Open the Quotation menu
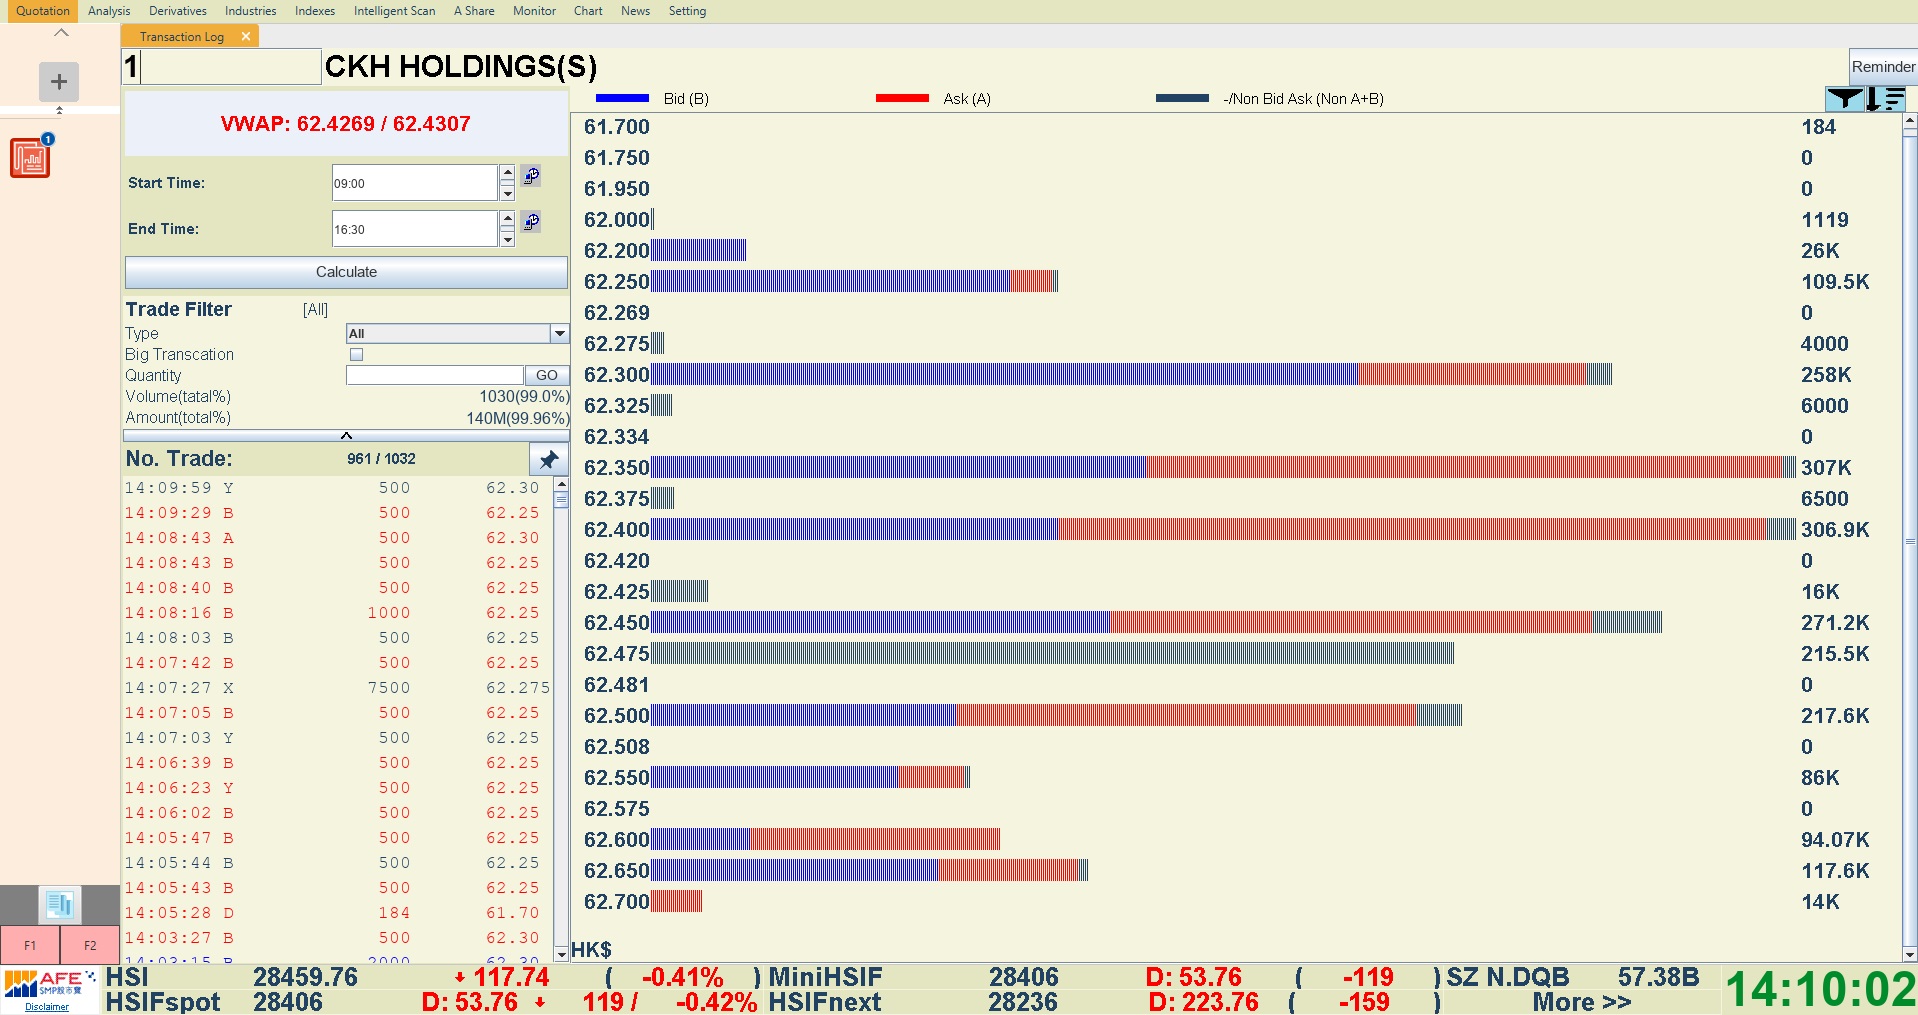The height and width of the screenshot is (1015, 1918). click(x=43, y=11)
